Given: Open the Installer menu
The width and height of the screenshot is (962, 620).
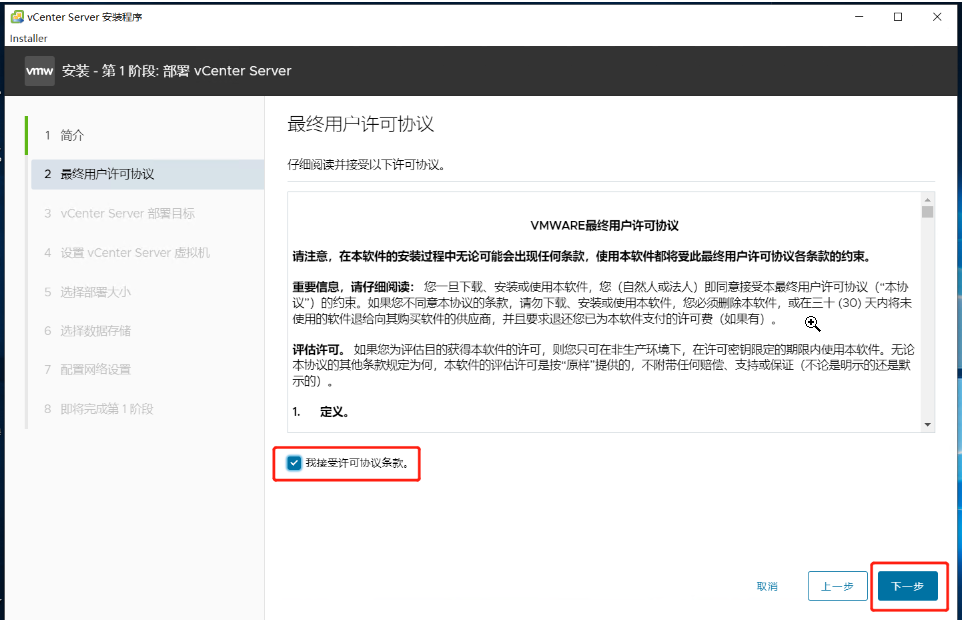Looking at the screenshot, I should 28,38.
